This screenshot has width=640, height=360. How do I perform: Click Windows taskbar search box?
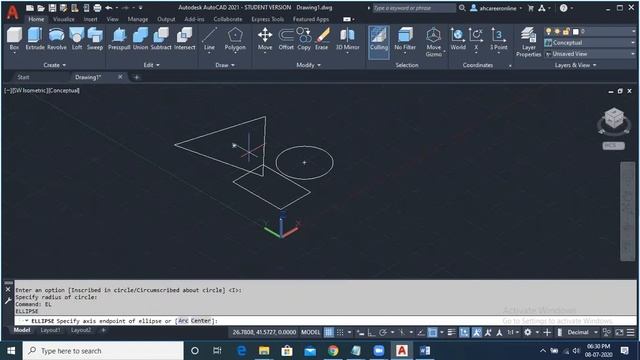pyautogui.click(x=103, y=351)
